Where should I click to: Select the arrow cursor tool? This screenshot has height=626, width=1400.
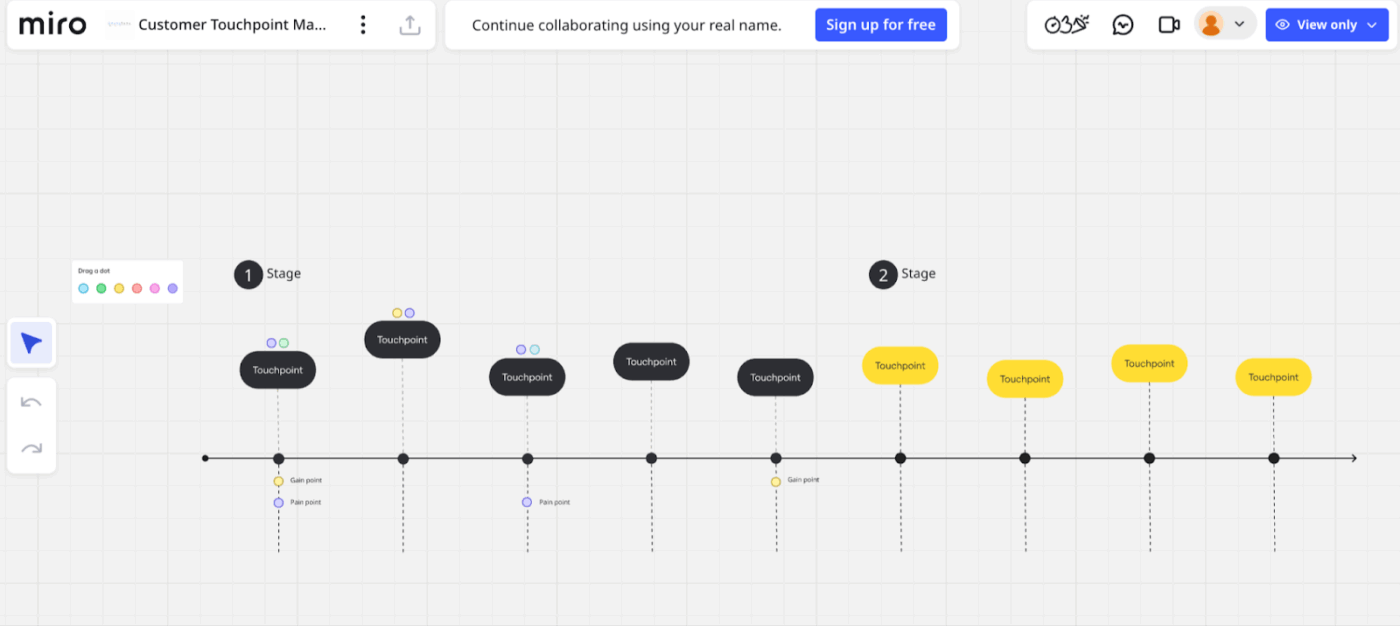pos(31,342)
